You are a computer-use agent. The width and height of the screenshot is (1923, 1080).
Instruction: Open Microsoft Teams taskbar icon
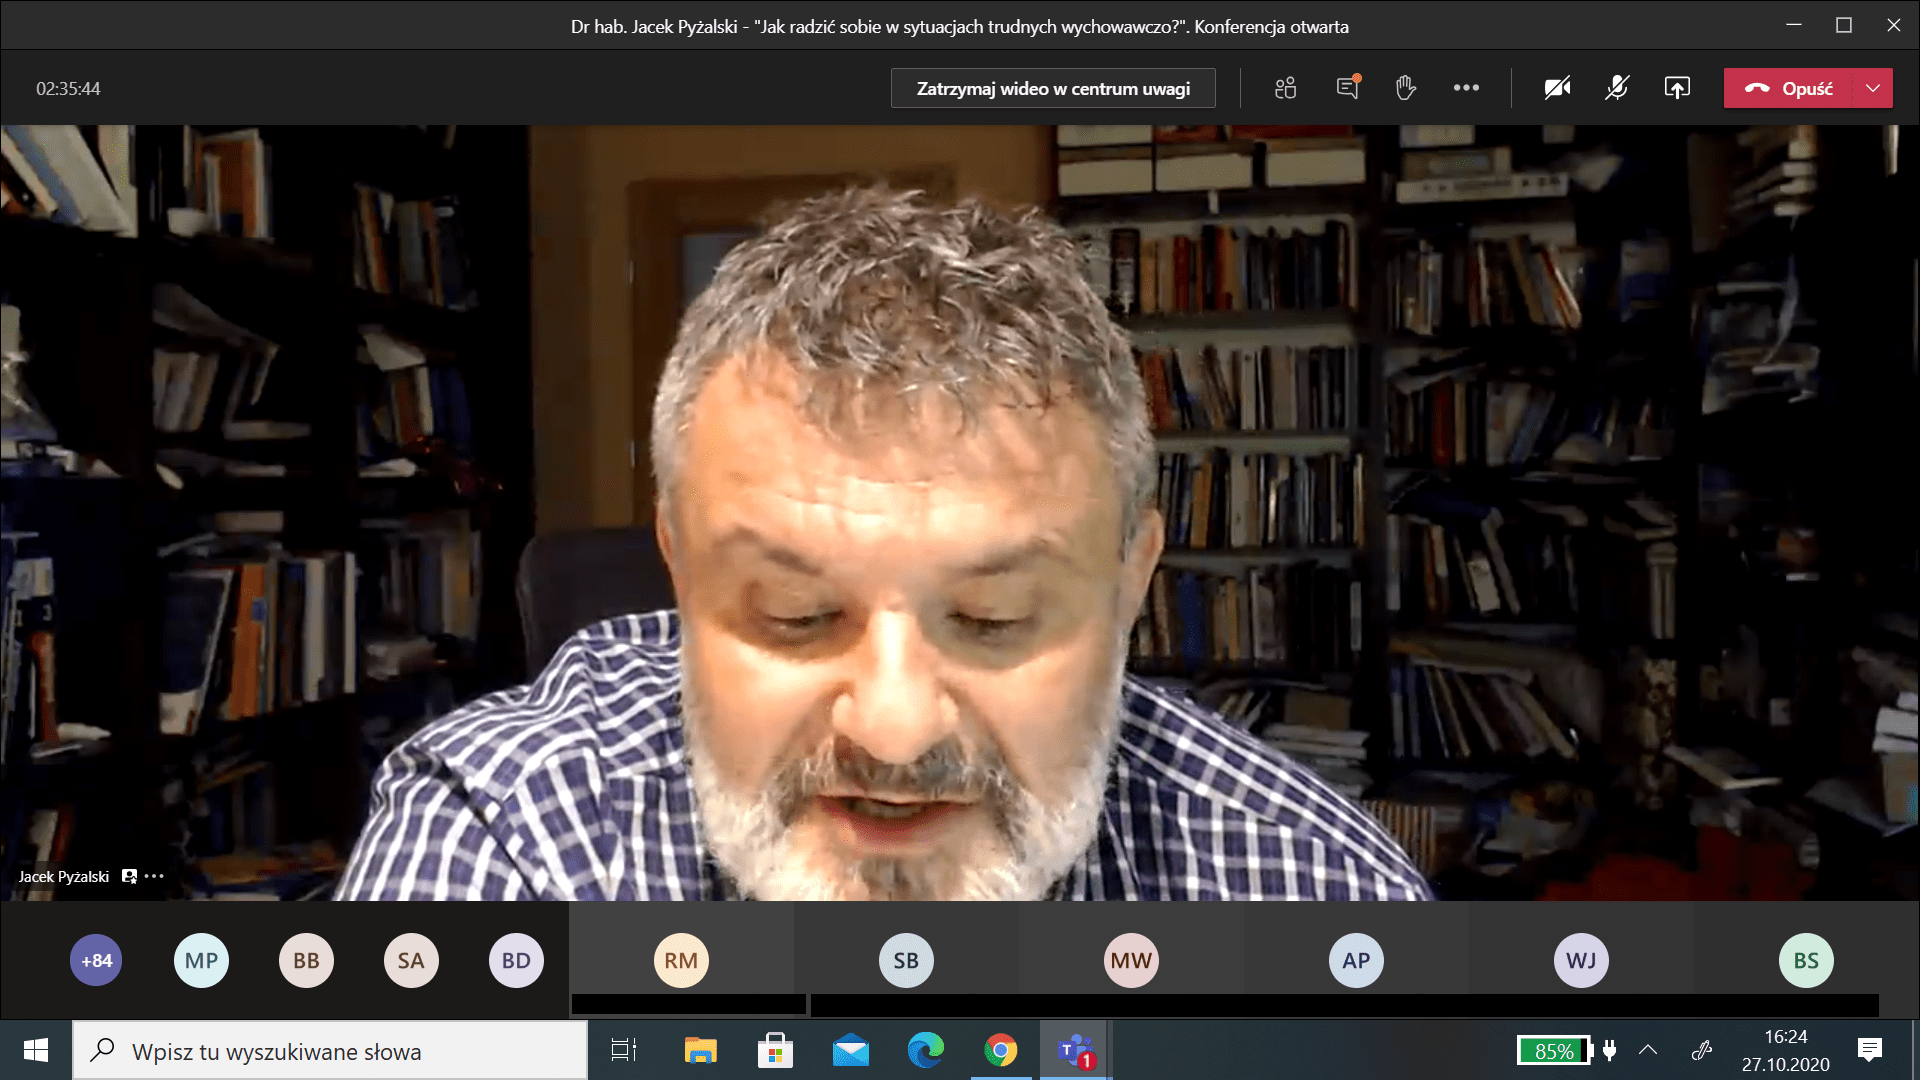coord(1075,1051)
